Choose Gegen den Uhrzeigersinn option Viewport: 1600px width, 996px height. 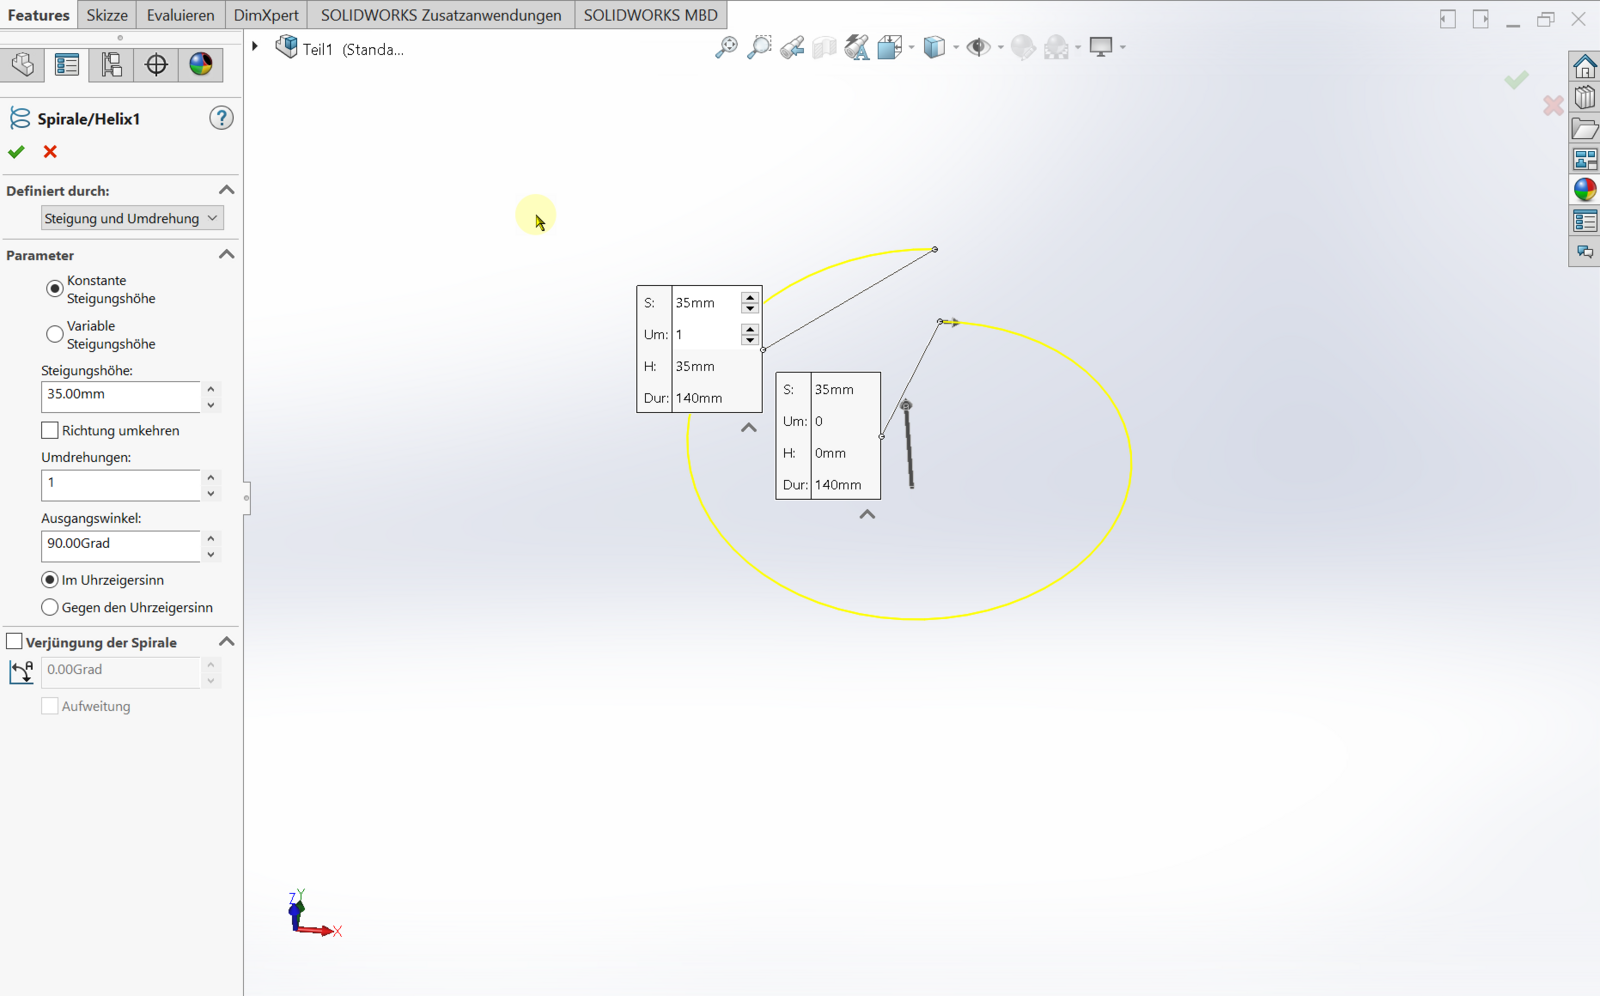click(x=50, y=607)
